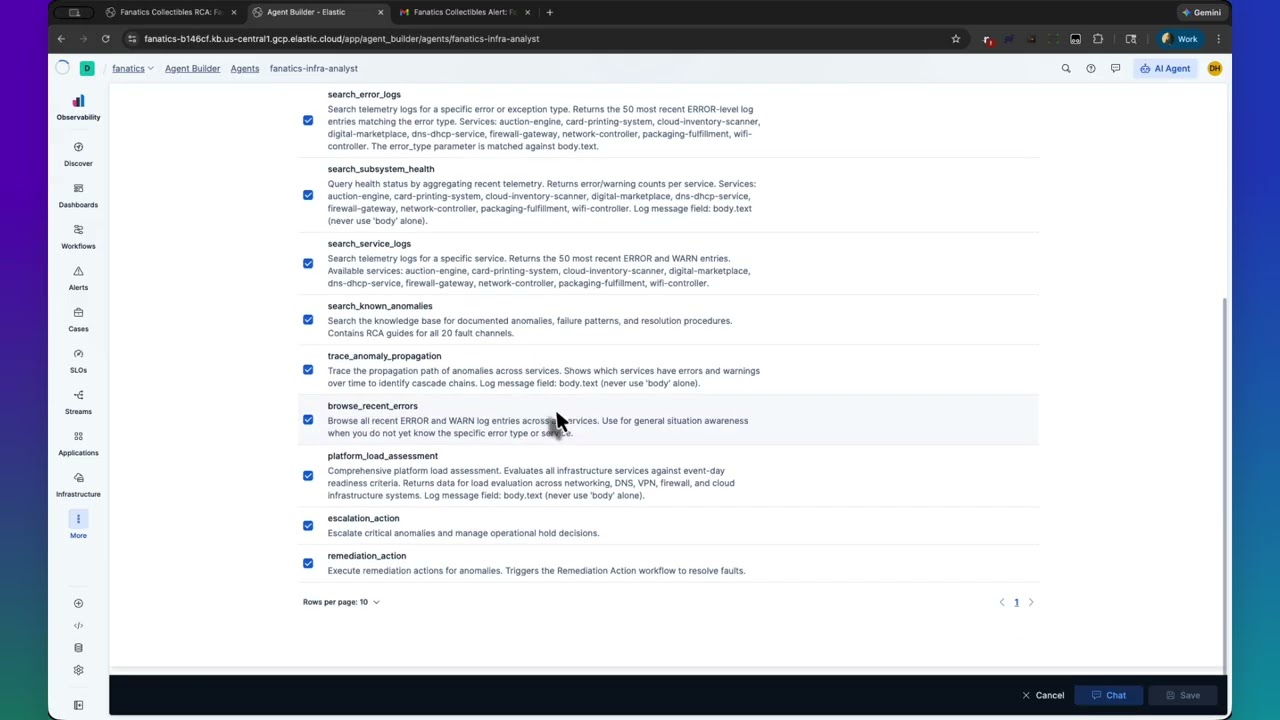Uncheck the search_subsystem_health tool

tap(308, 195)
